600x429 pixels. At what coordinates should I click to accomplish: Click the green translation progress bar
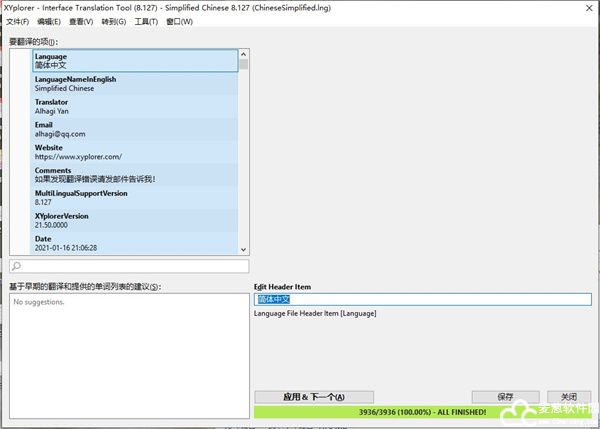point(422,412)
